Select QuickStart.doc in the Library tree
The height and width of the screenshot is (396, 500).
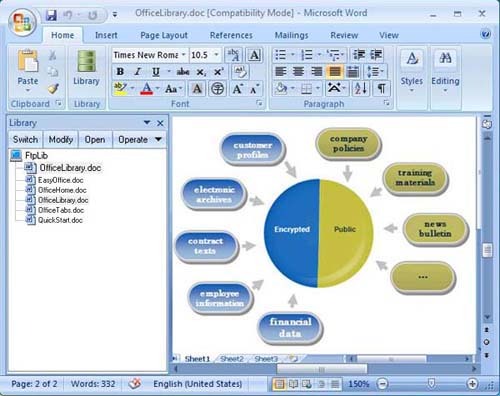pos(60,220)
